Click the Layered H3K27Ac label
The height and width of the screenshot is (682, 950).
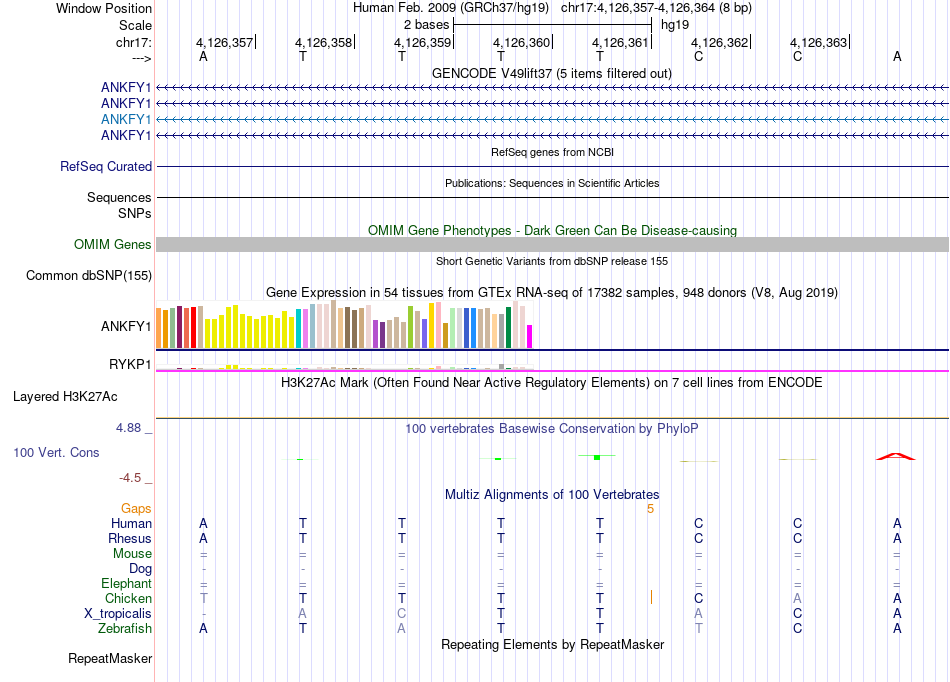pos(65,397)
